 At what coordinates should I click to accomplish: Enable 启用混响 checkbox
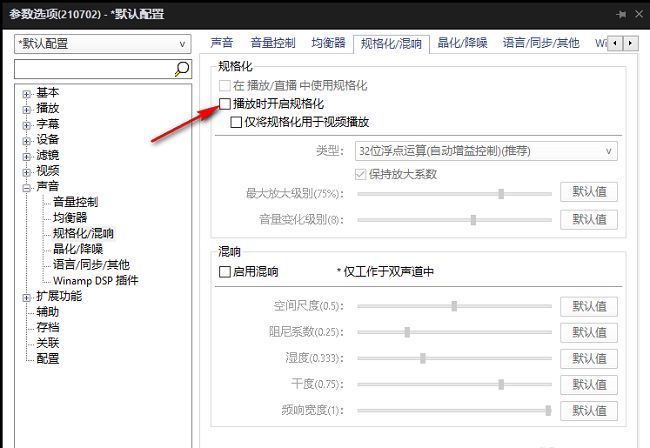(225, 272)
